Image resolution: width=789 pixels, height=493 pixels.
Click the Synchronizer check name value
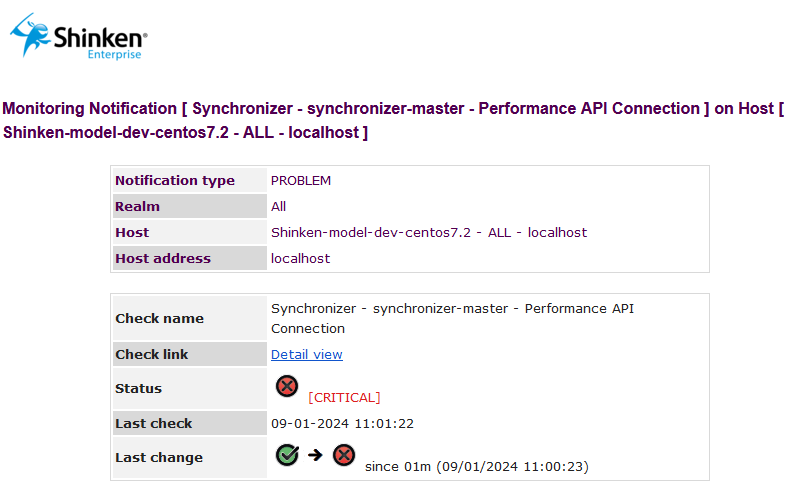point(452,318)
